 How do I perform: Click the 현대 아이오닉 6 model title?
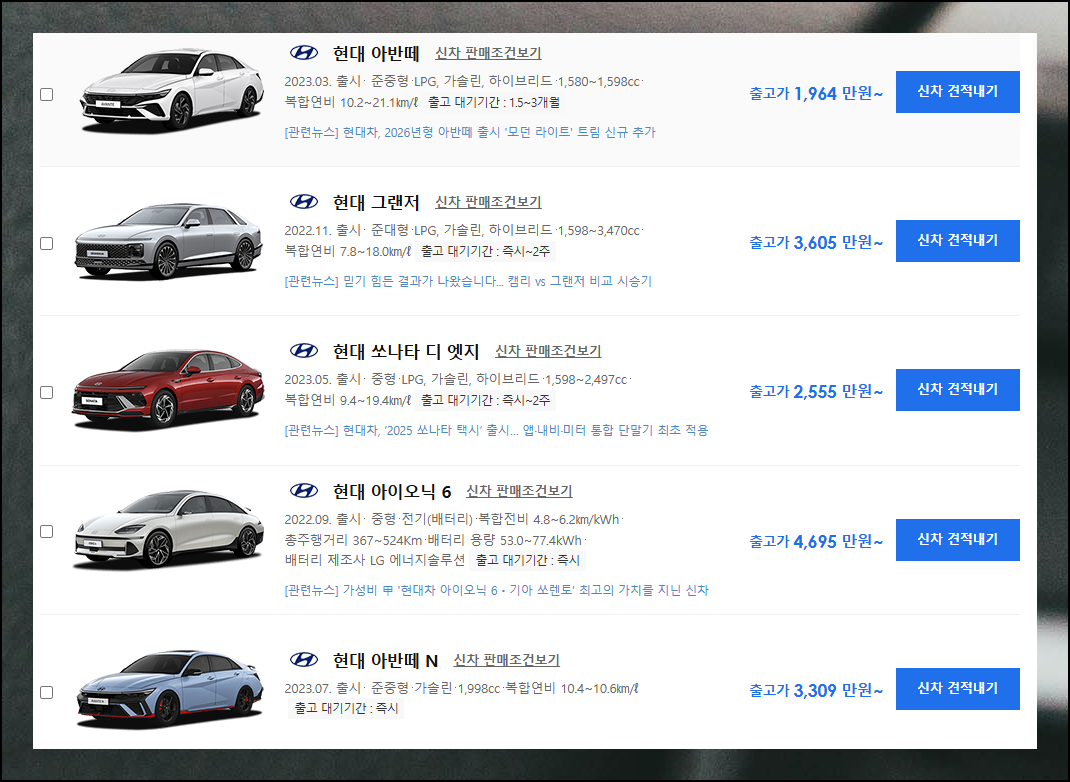coord(392,491)
